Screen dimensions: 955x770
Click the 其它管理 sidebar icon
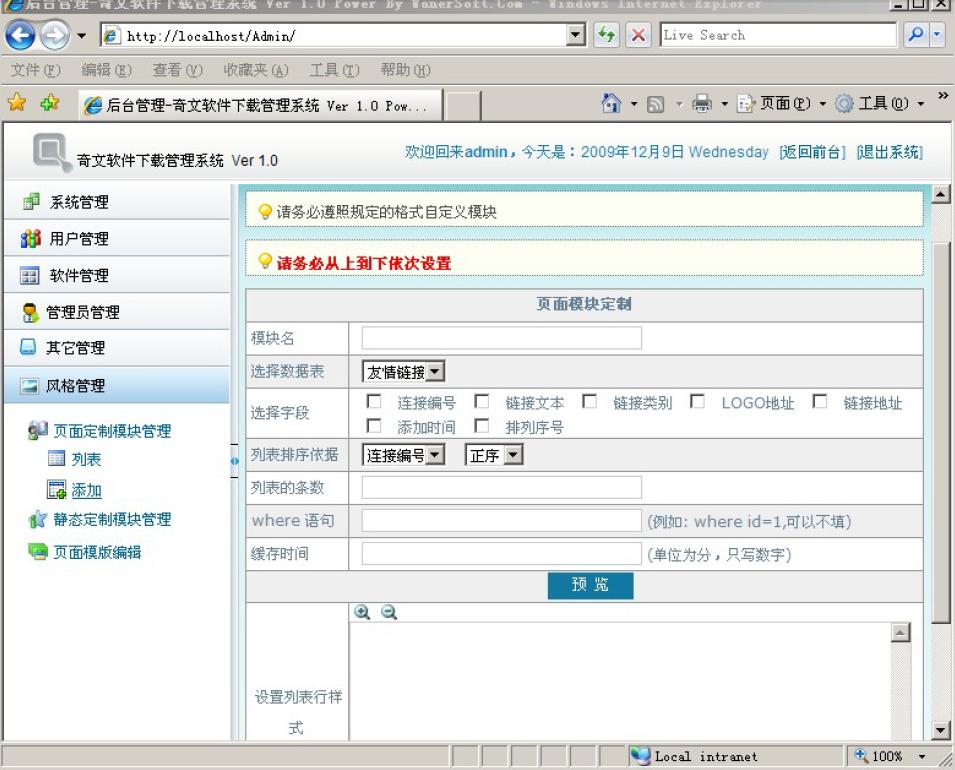28,347
